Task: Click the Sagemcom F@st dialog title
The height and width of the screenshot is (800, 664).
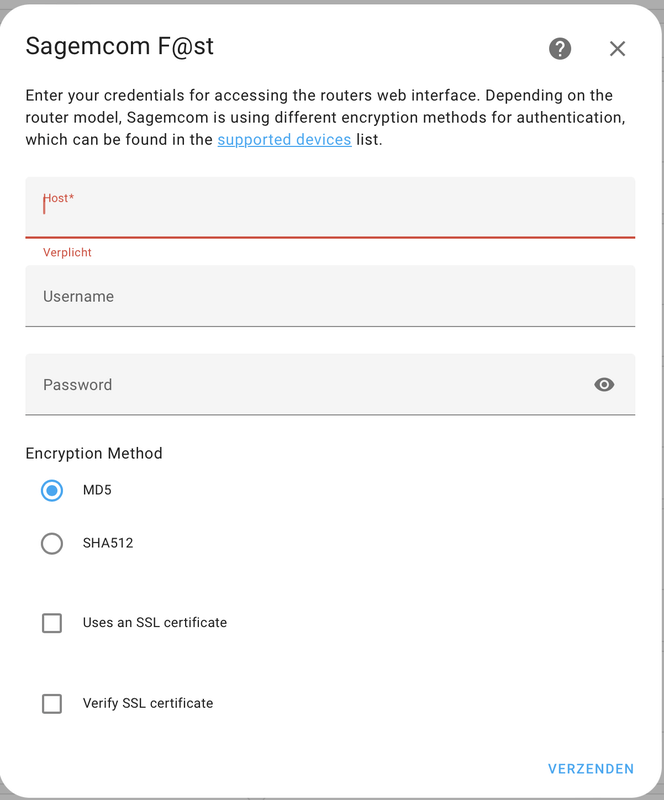Action: tap(120, 46)
